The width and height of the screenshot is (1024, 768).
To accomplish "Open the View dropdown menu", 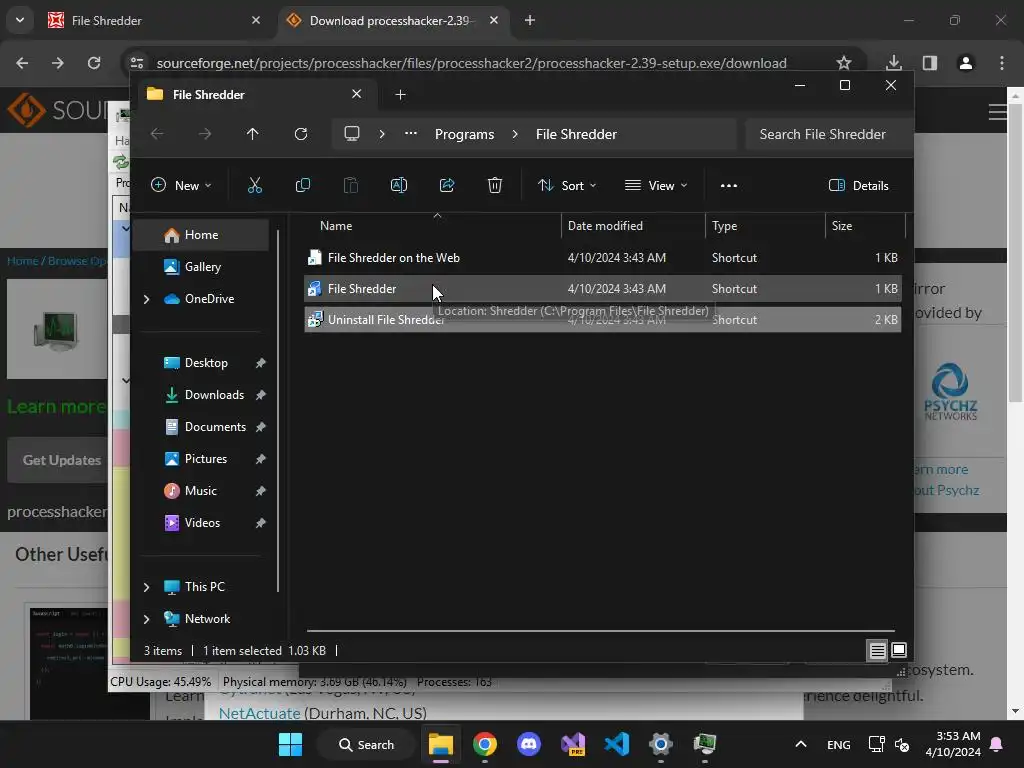I will click(x=656, y=185).
